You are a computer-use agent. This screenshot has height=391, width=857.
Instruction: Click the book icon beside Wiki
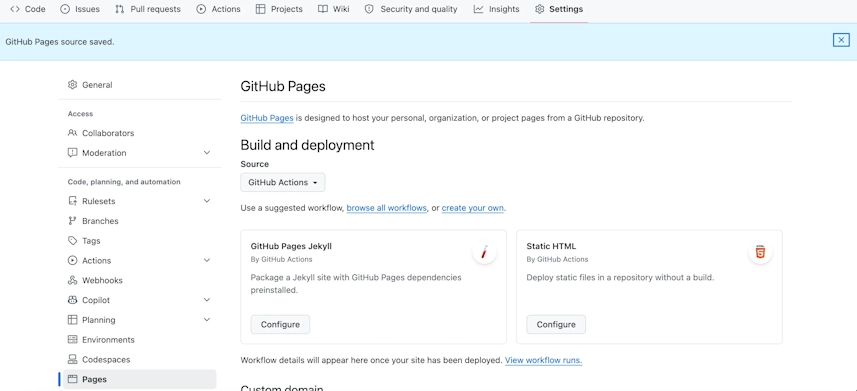pos(322,9)
